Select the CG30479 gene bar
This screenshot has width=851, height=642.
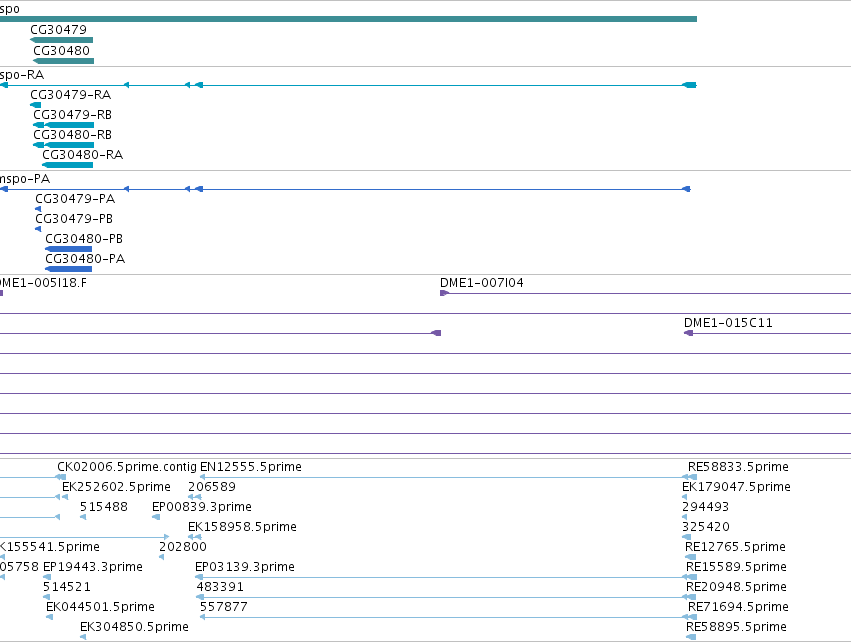click(x=61, y=40)
